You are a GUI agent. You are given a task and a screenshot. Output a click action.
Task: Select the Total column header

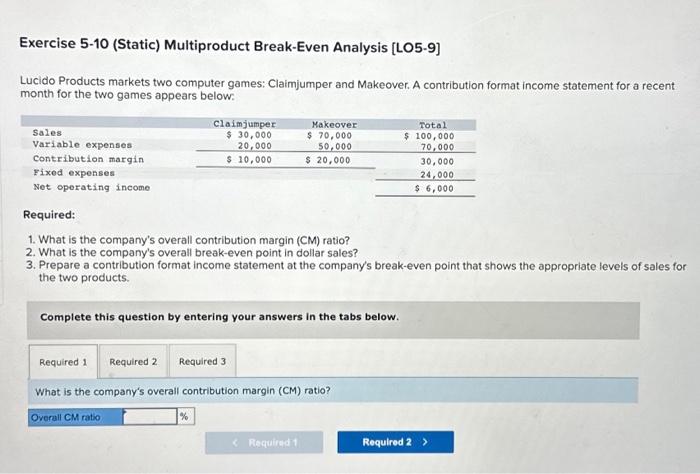tap(433, 125)
